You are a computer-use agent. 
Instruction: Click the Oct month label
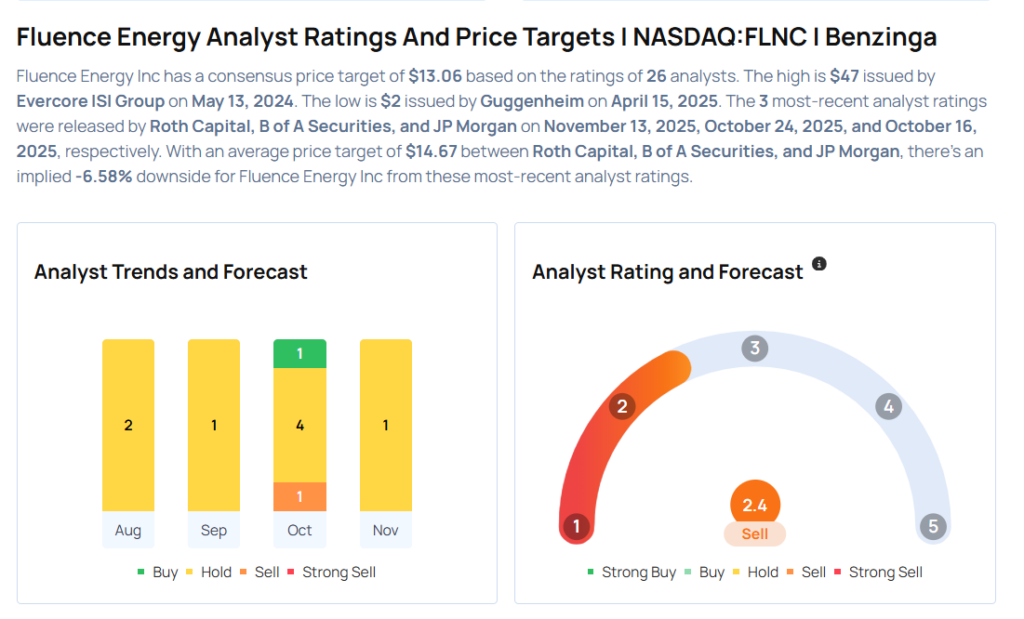[x=300, y=530]
